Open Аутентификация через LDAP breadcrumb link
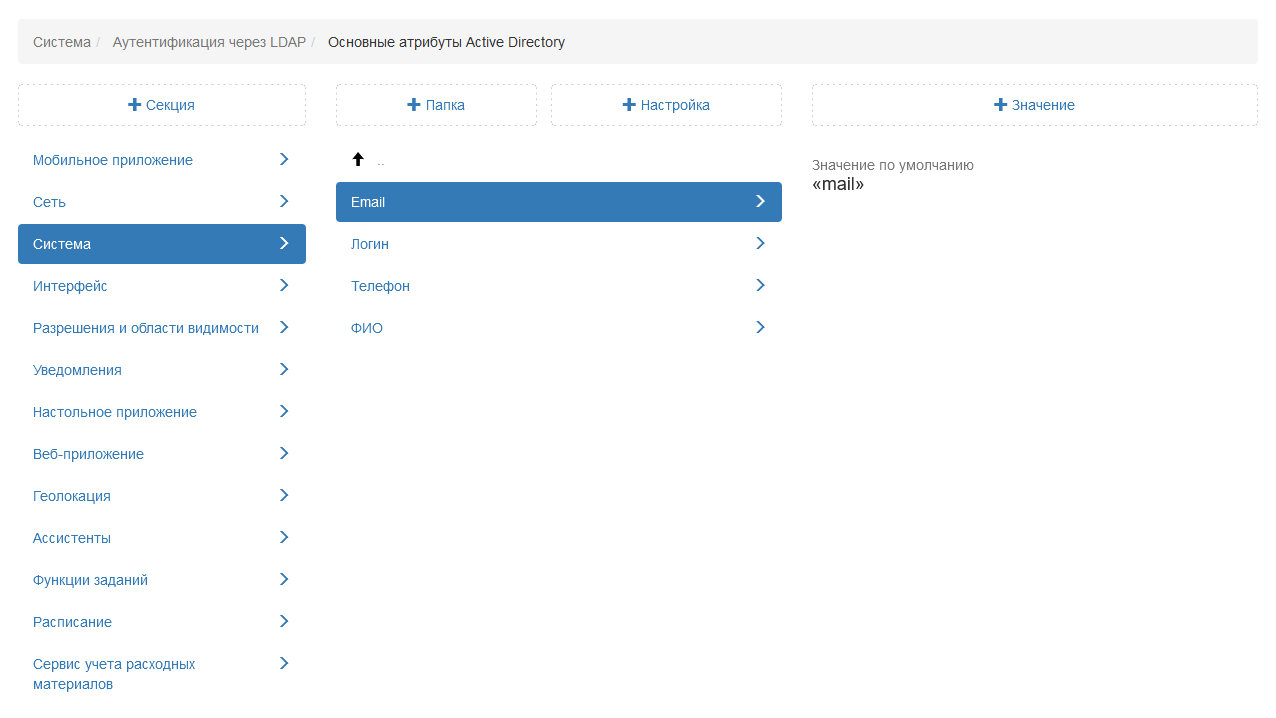Image resolution: width=1276 pixels, height=718 pixels. pyautogui.click(x=209, y=42)
